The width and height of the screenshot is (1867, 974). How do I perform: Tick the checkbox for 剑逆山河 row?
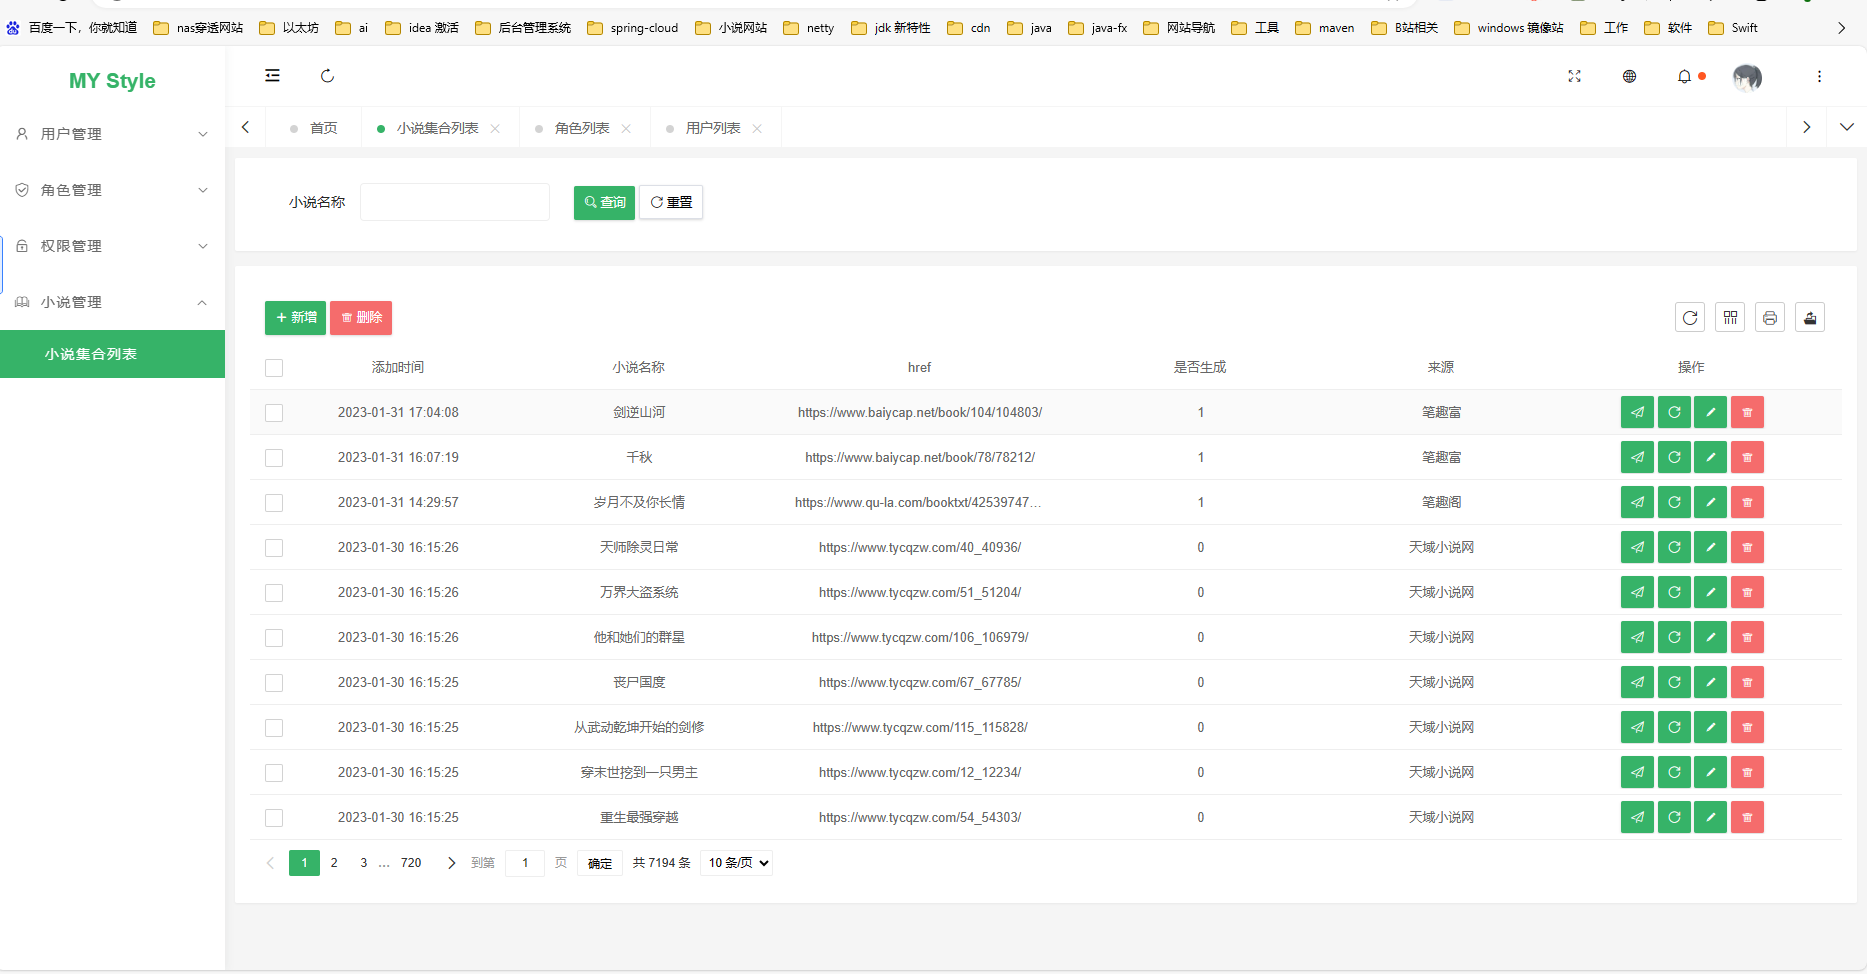[274, 413]
